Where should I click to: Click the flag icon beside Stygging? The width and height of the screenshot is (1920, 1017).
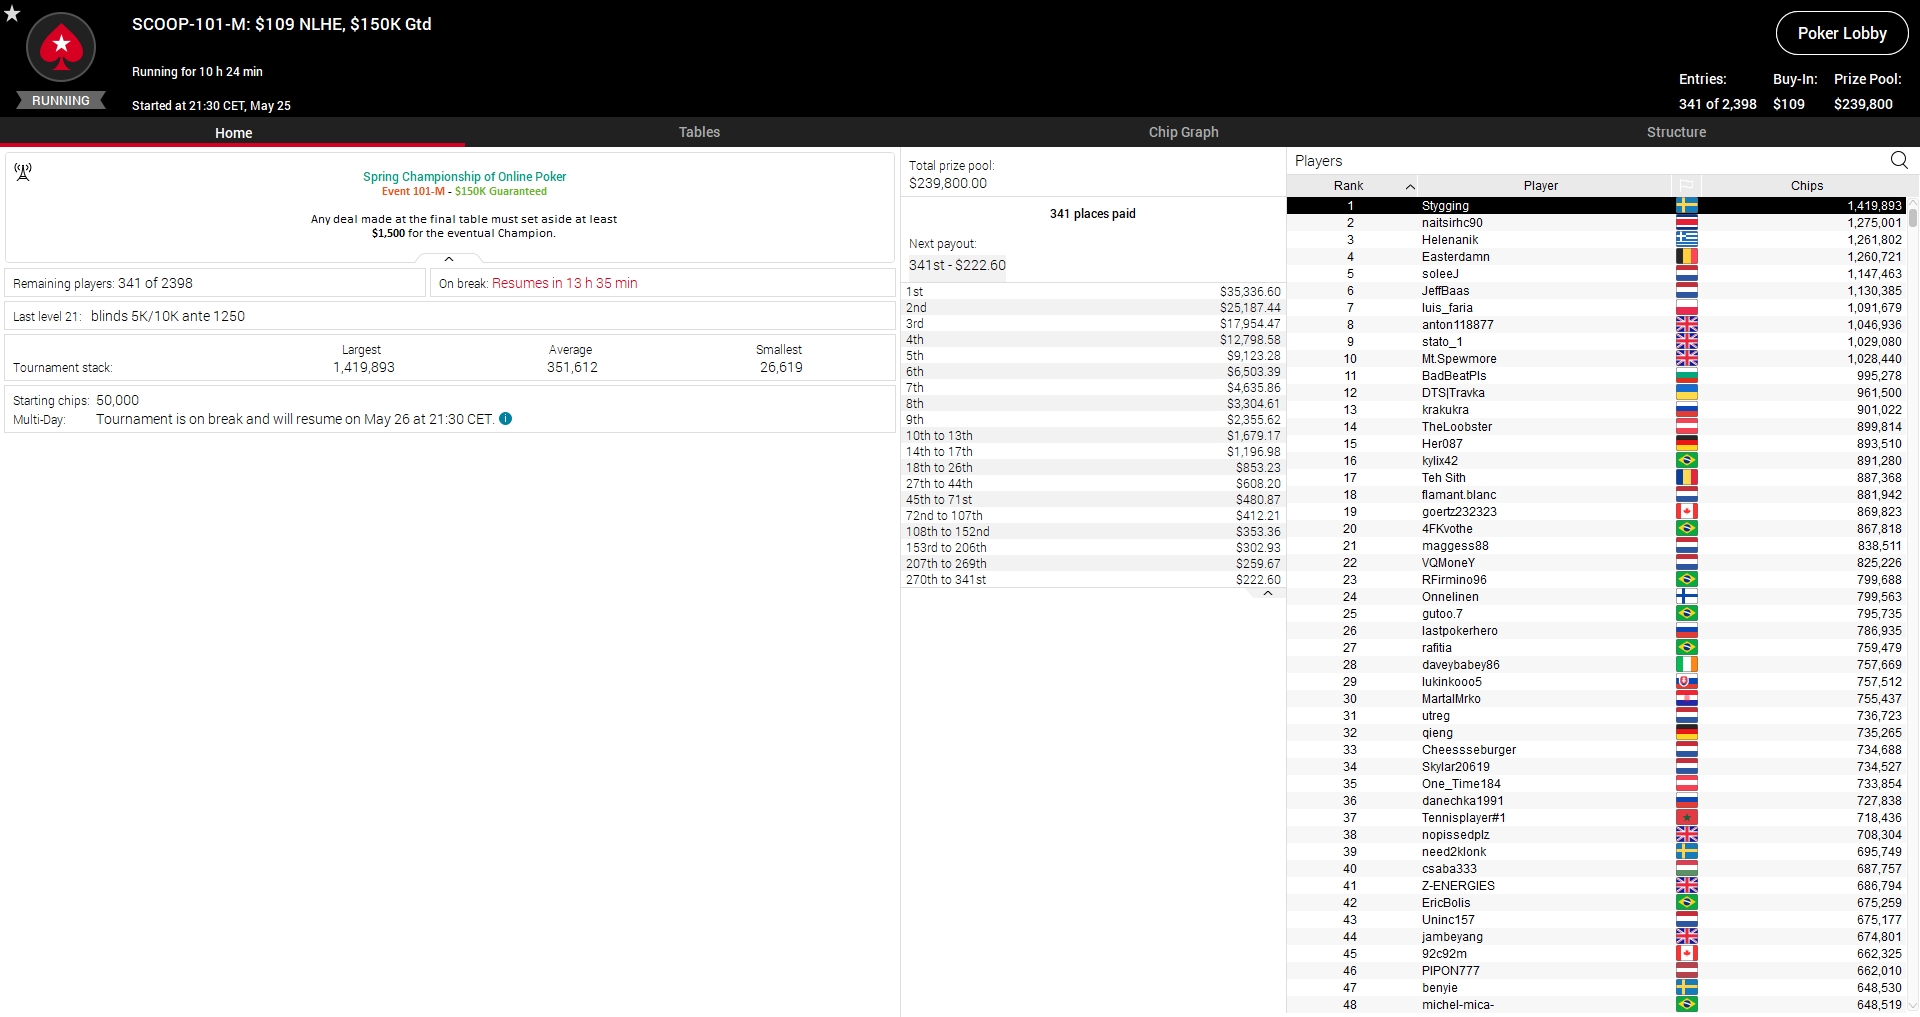[1687, 206]
